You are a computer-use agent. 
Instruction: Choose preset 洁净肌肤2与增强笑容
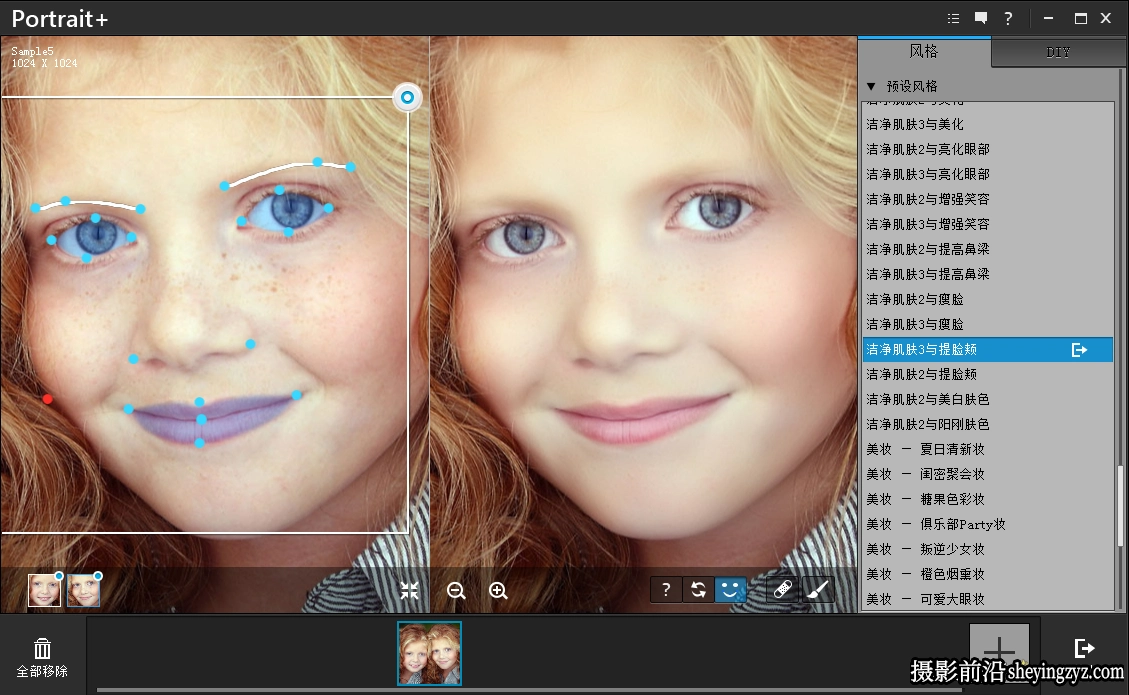point(988,199)
